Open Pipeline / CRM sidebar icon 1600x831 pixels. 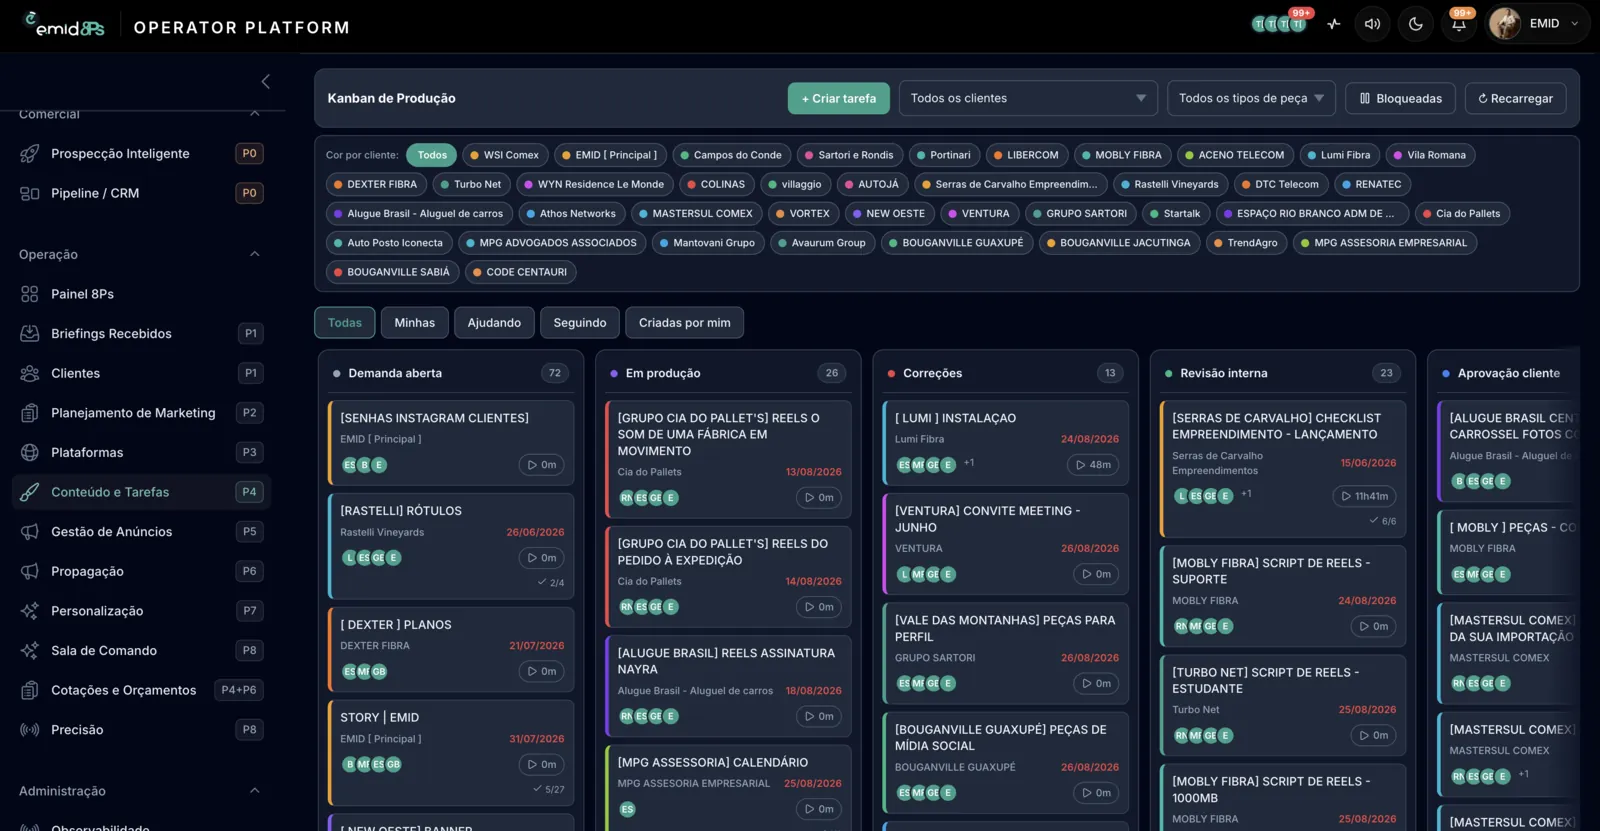click(x=30, y=193)
